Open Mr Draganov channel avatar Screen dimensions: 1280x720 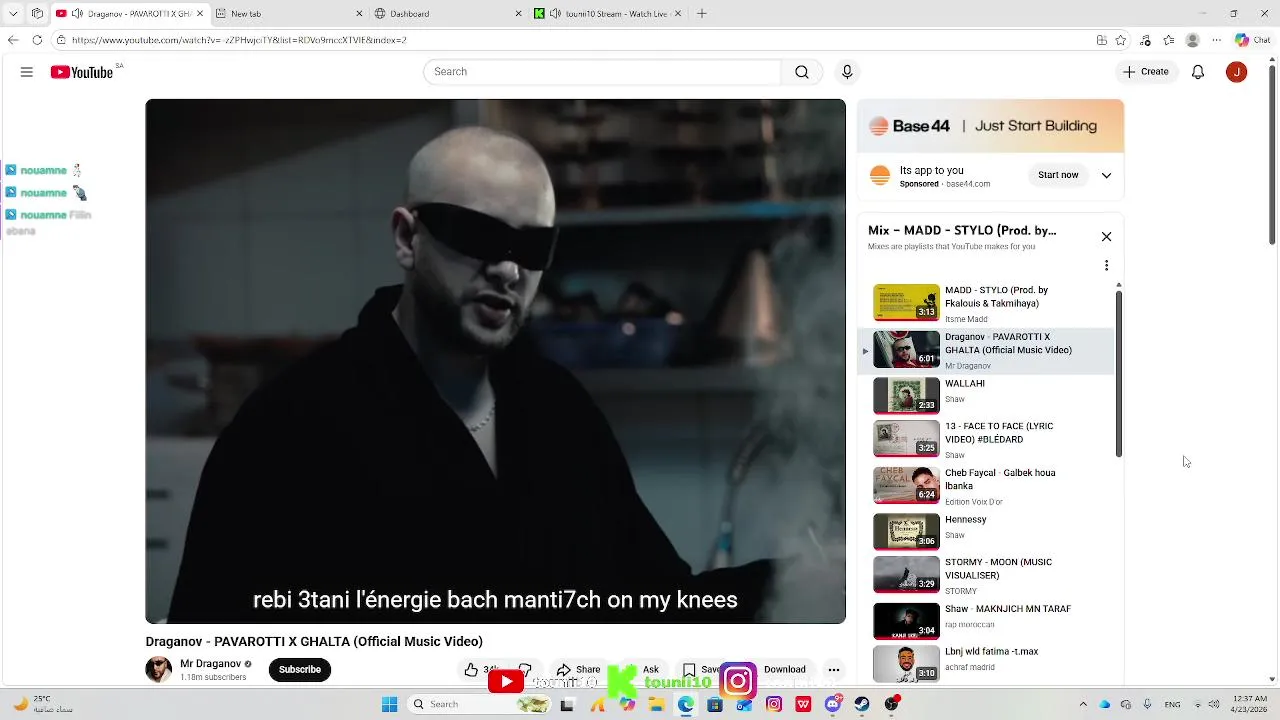(158, 669)
